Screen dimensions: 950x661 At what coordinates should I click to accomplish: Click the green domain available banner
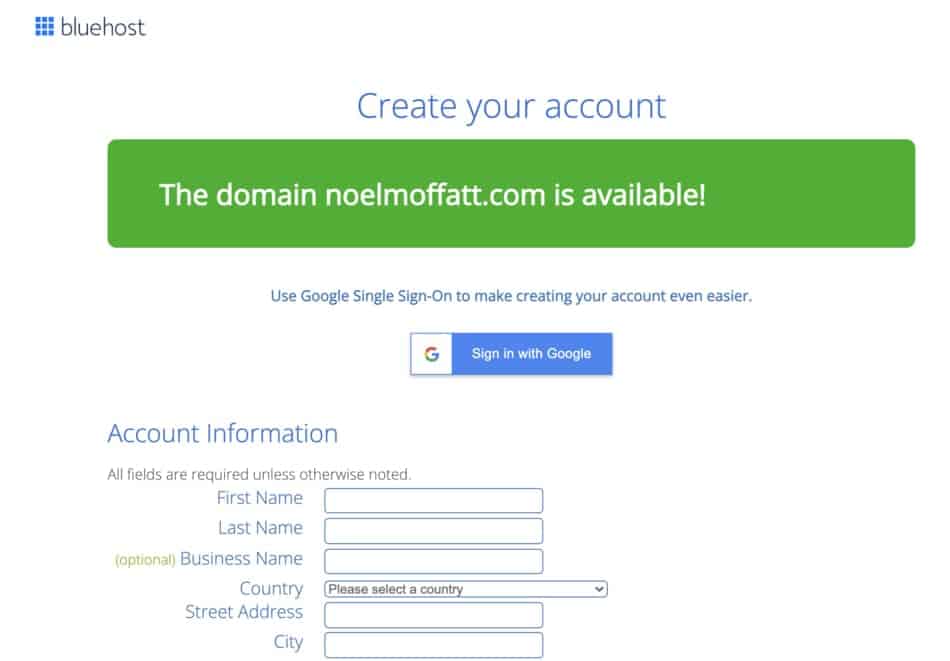(511, 193)
